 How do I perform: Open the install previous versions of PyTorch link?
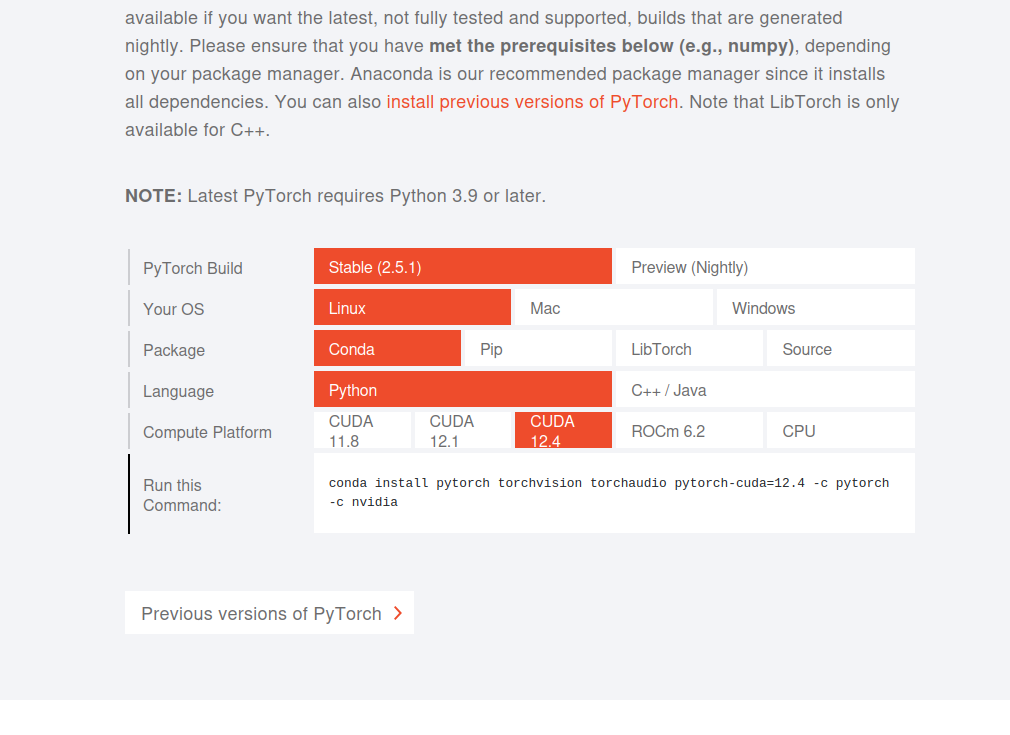coord(532,102)
